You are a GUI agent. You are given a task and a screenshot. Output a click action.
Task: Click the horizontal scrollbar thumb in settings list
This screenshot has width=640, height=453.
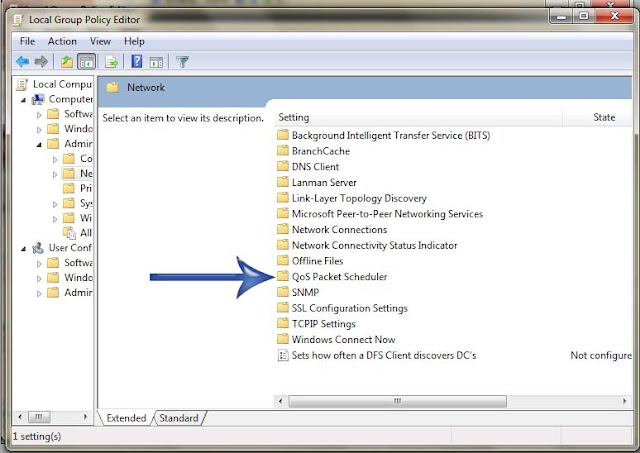click(x=398, y=401)
